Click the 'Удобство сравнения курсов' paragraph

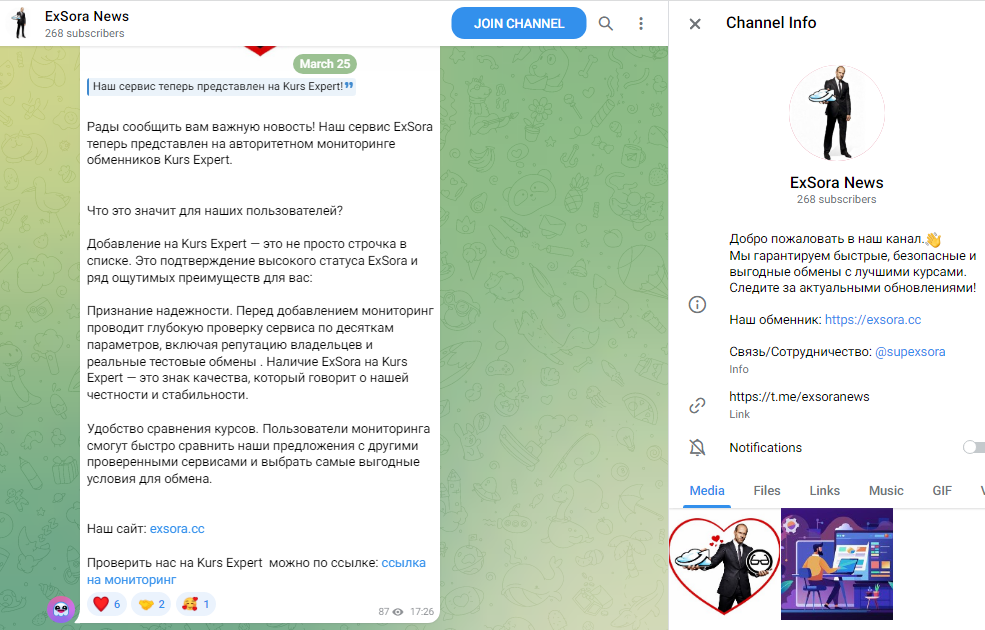point(258,453)
